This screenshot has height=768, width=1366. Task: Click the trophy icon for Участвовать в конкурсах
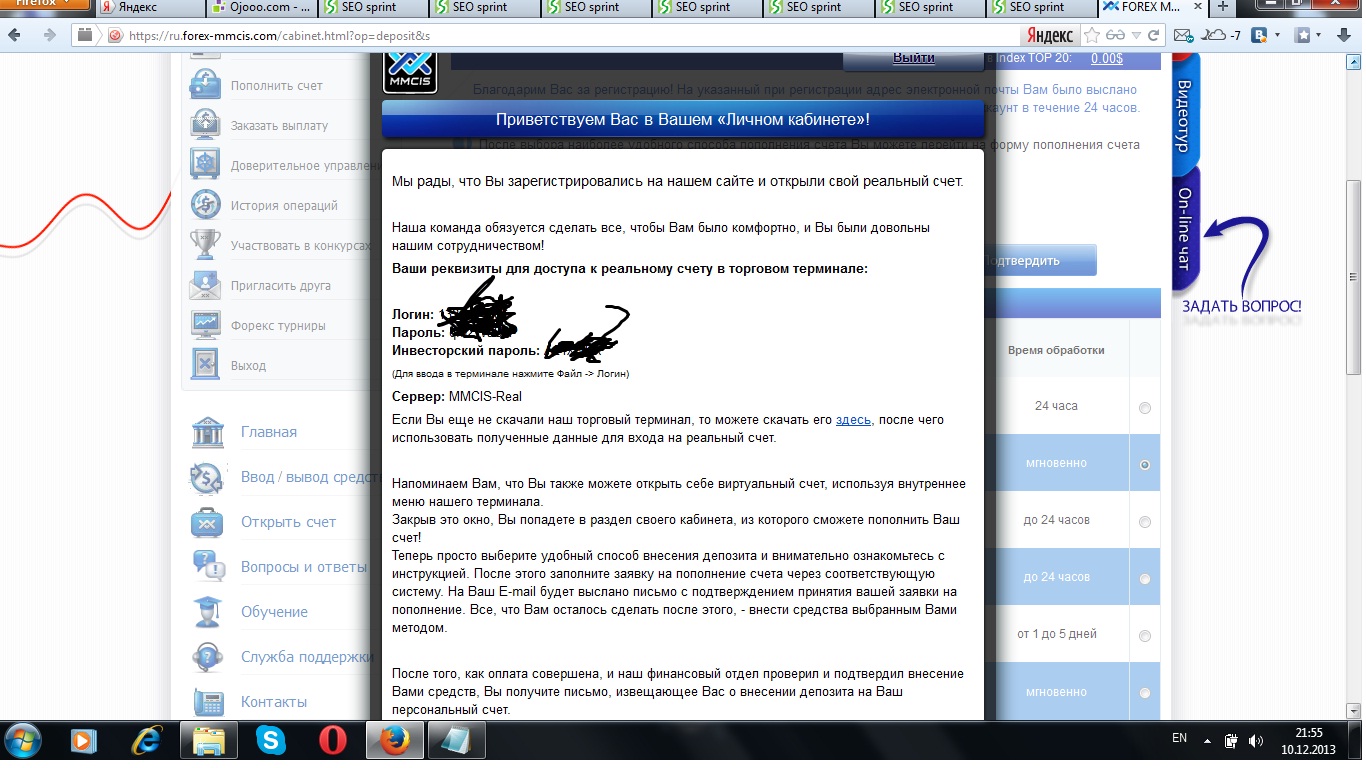(x=205, y=245)
